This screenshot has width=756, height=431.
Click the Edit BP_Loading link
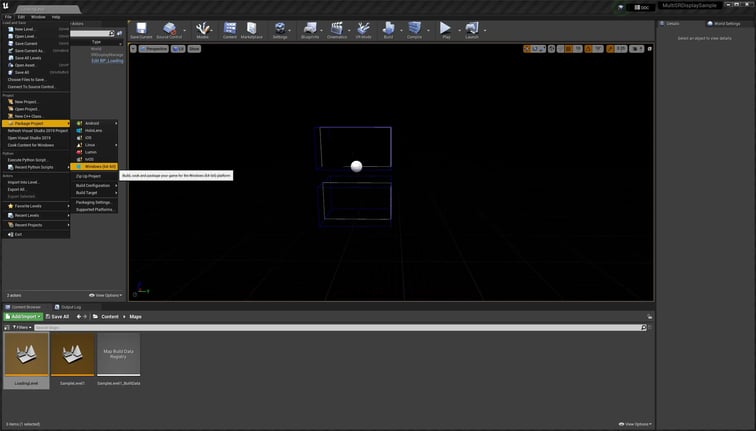[x=107, y=61]
